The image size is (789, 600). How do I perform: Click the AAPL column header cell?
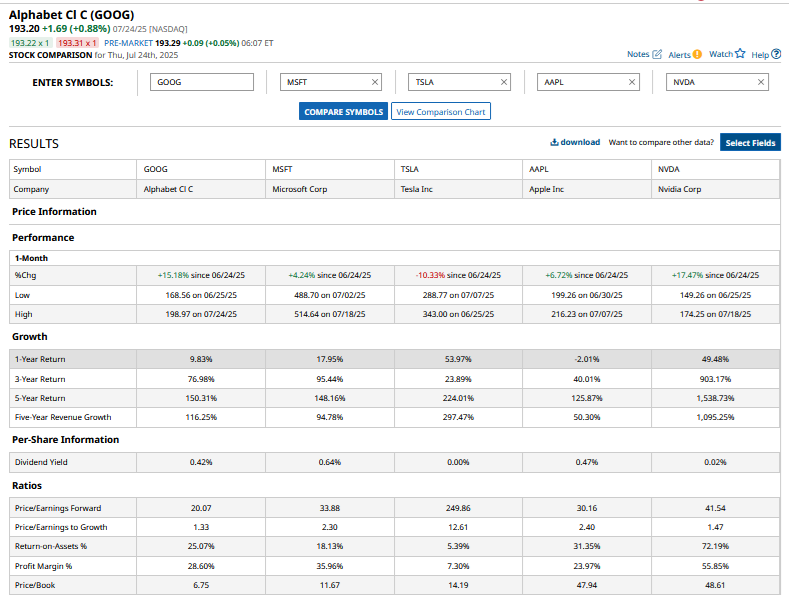[x=587, y=169]
